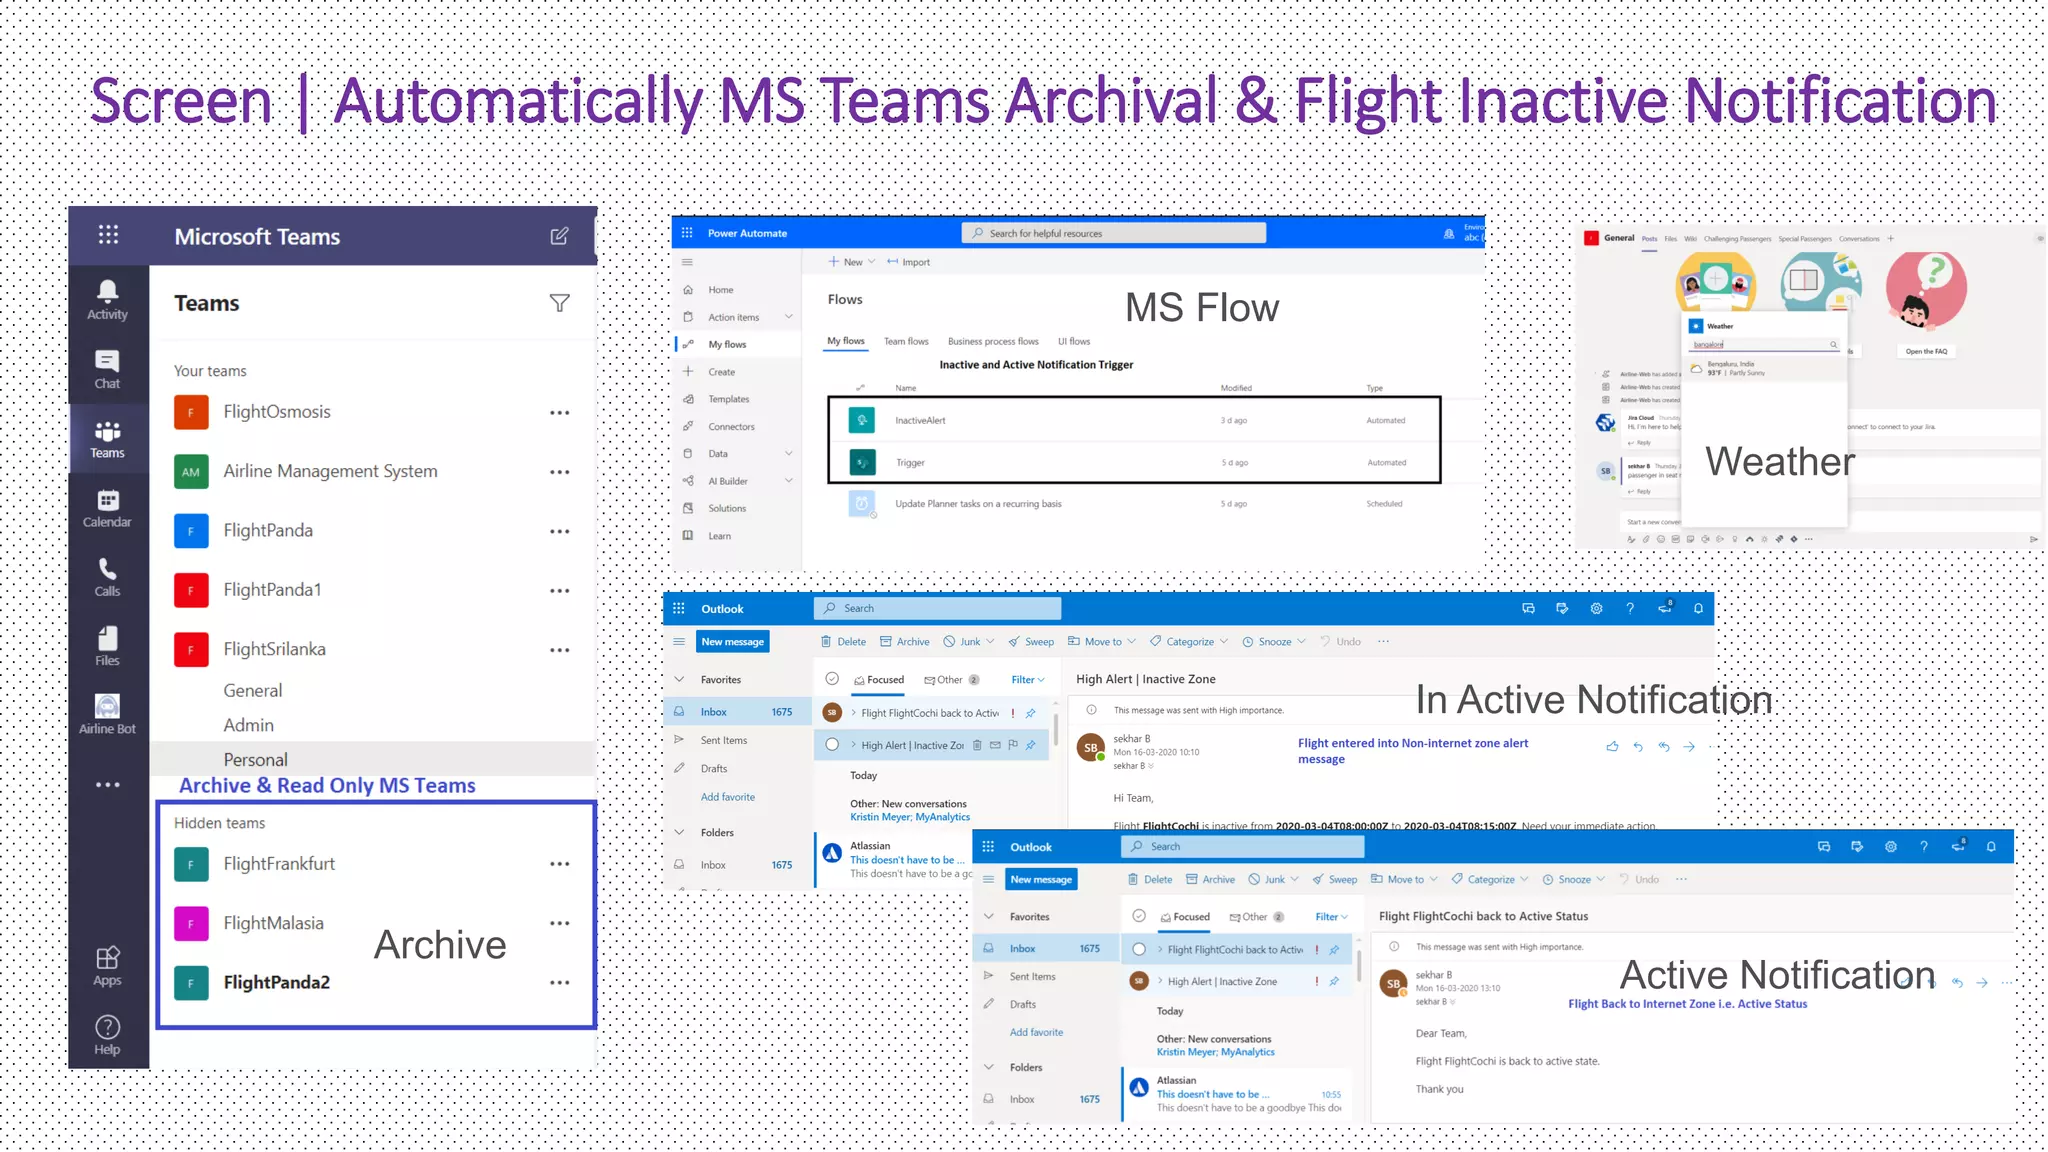The height and width of the screenshot is (1152, 2048).
Task: Expand Snooze dropdown in front Outlook toolbar
Action: click(1601, 880)
